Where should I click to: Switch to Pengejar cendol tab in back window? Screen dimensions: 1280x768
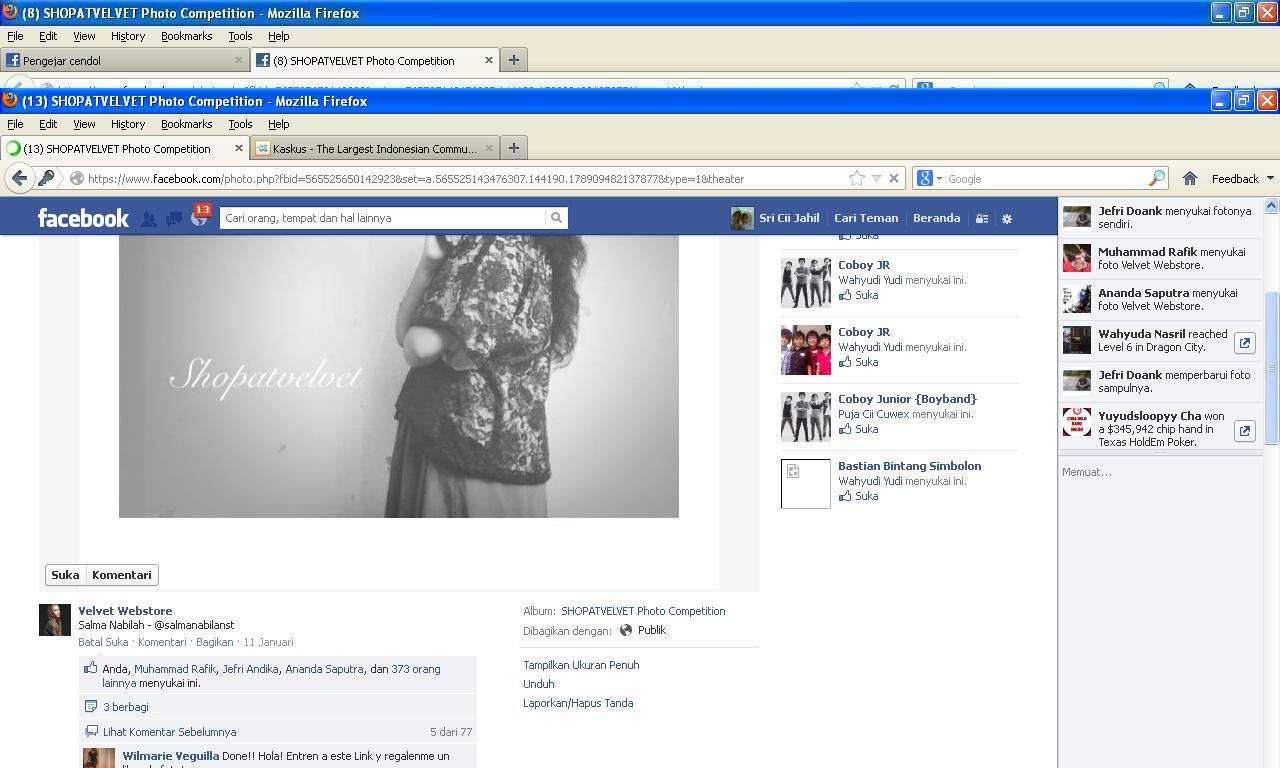125,60
